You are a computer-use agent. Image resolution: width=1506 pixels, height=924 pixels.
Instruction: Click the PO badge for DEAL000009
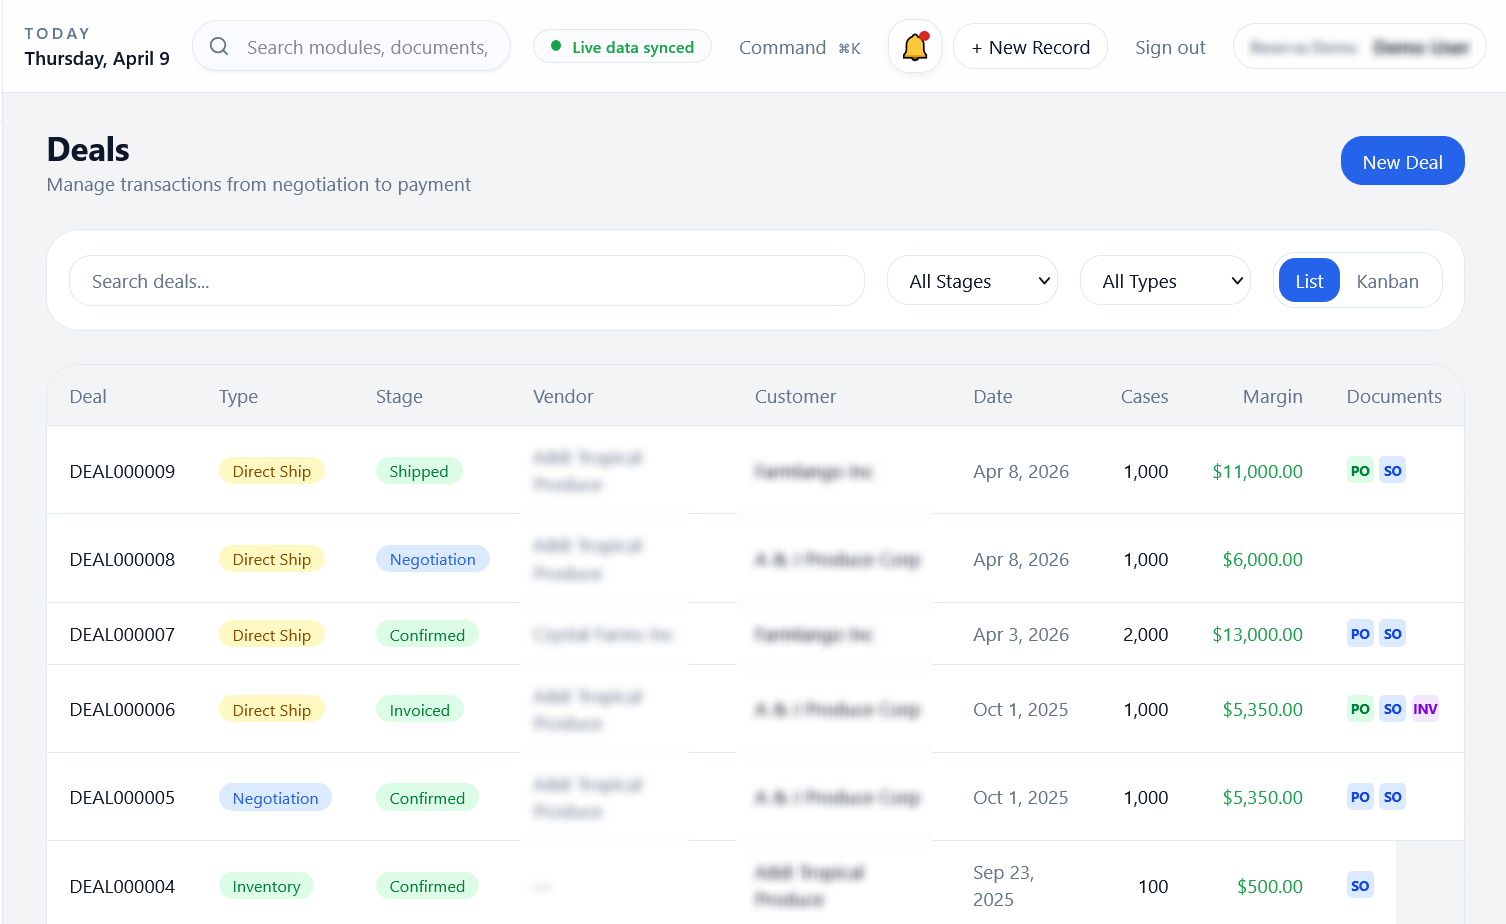1360,471
